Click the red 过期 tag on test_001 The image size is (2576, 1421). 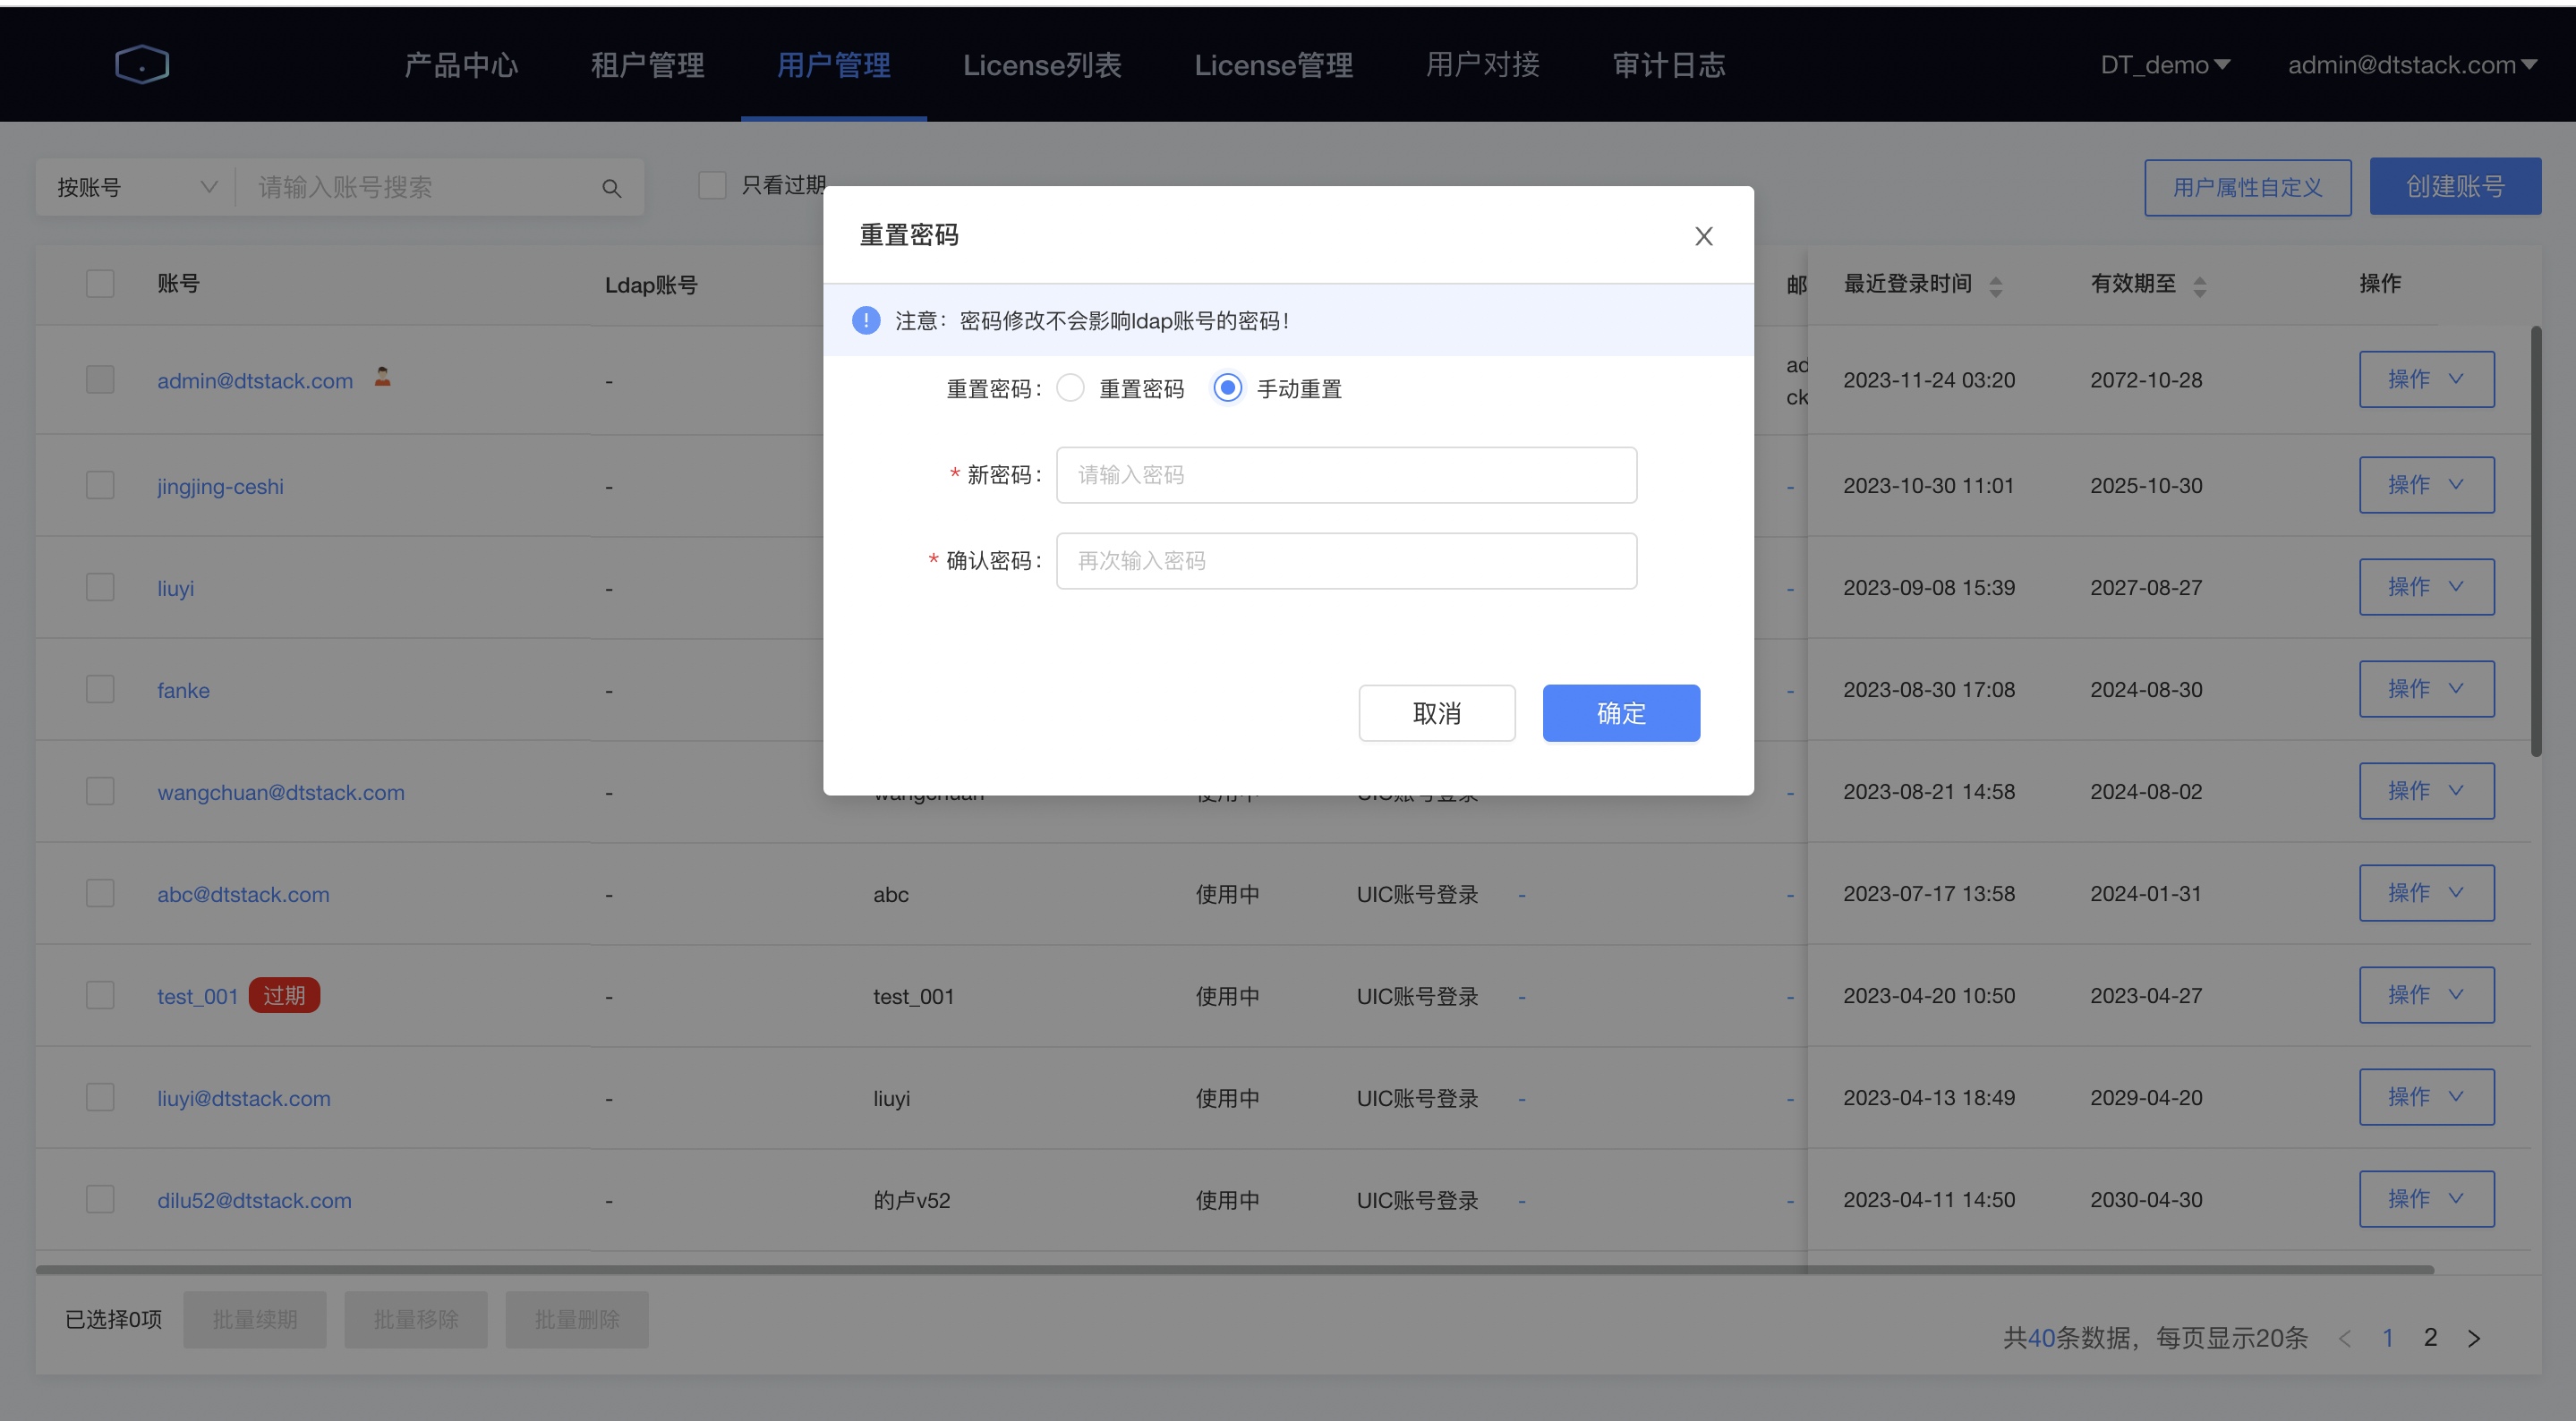(x=284, y=996)
